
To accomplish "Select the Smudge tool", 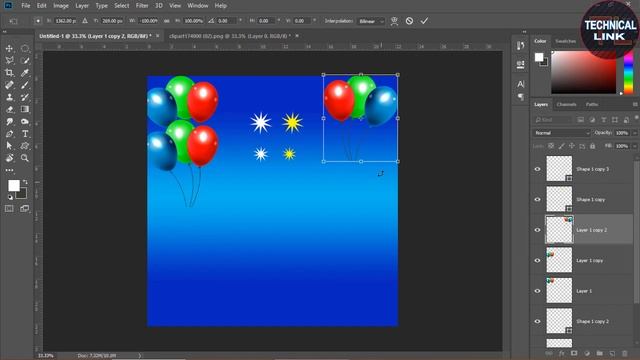I will 9,122.
